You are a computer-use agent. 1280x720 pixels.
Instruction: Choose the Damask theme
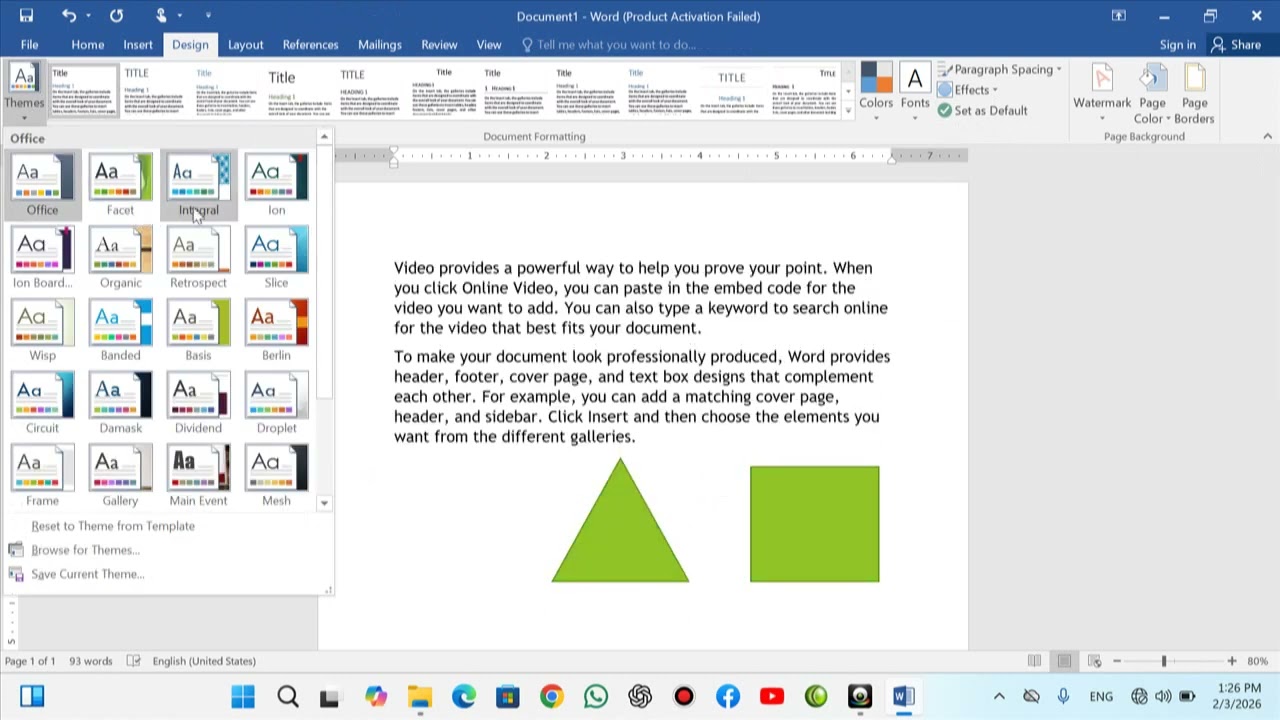[120, 404]
